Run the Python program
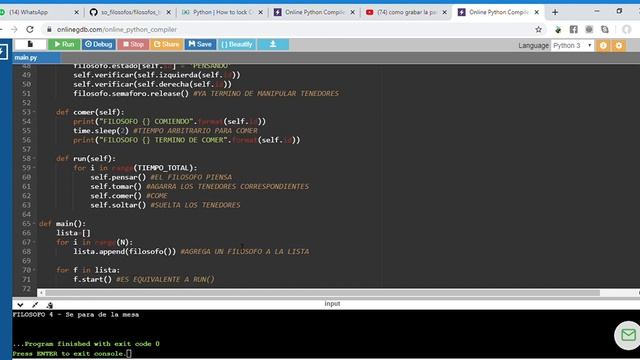 click(64, 44)
